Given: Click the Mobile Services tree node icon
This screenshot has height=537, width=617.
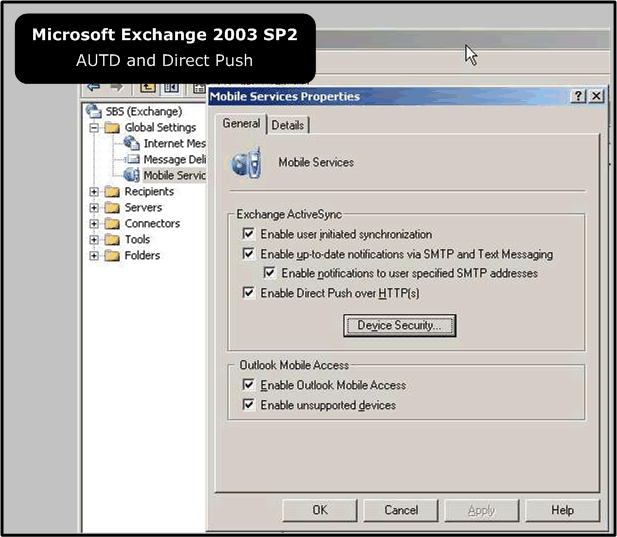Looking at the screenshot, I should (131, 175).
